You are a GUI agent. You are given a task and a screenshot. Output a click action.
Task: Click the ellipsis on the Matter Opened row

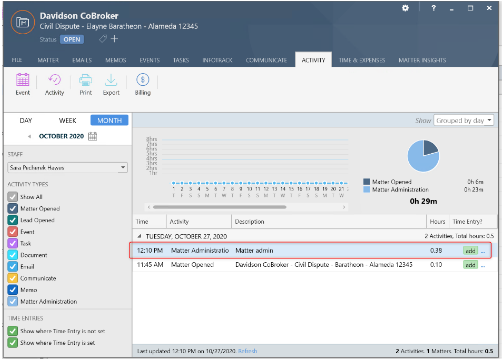tap(483, 265)
